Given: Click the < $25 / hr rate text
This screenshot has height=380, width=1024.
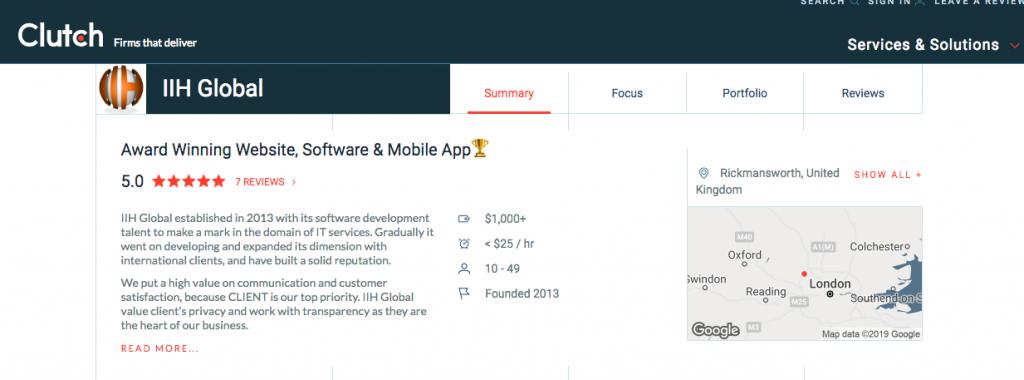Looking at the screenshot, I should 509,244.
